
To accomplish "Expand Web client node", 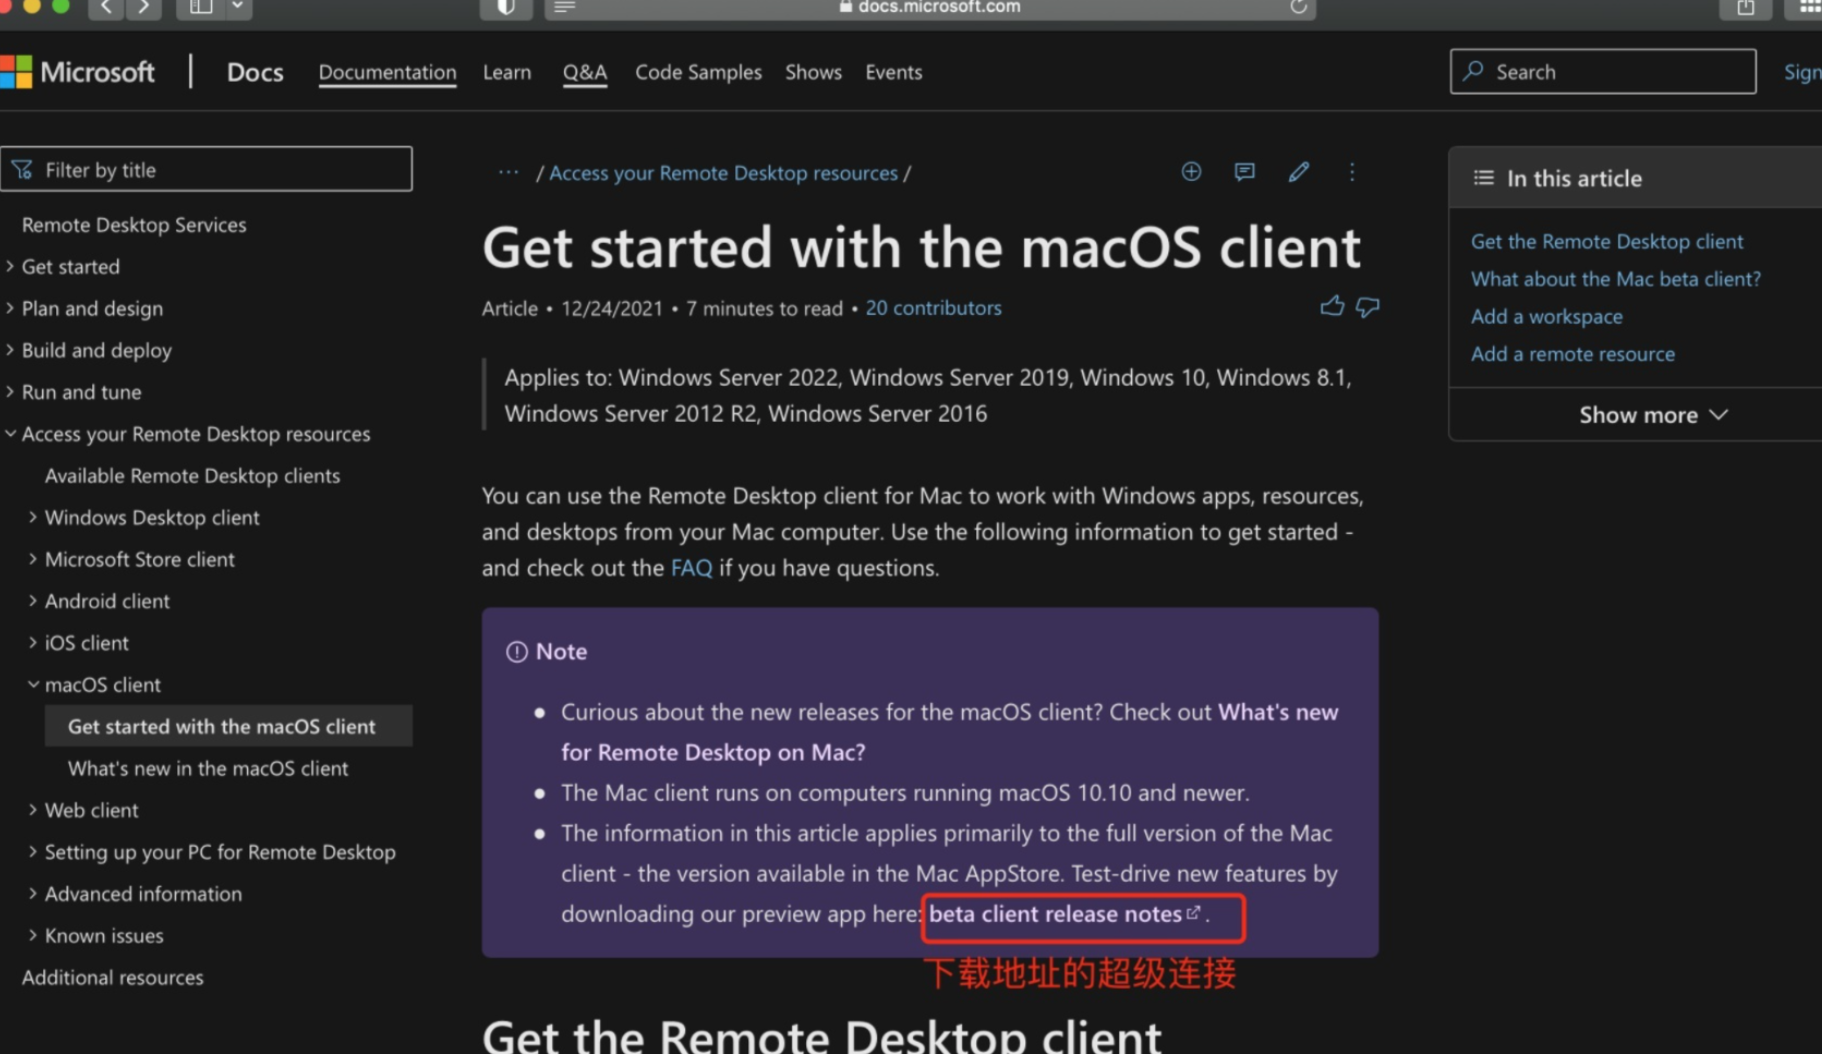I will pyautogui.click(x=33, y=810).
